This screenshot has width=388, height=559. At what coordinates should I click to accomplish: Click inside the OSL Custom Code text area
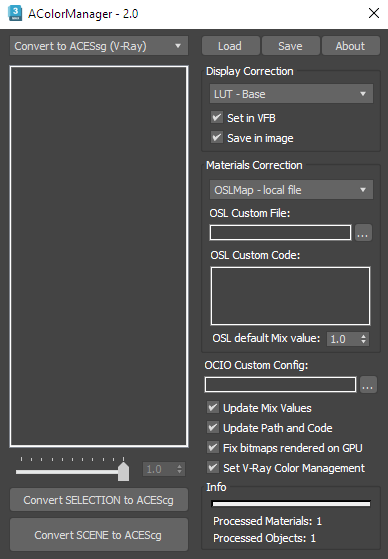(290, 296)
